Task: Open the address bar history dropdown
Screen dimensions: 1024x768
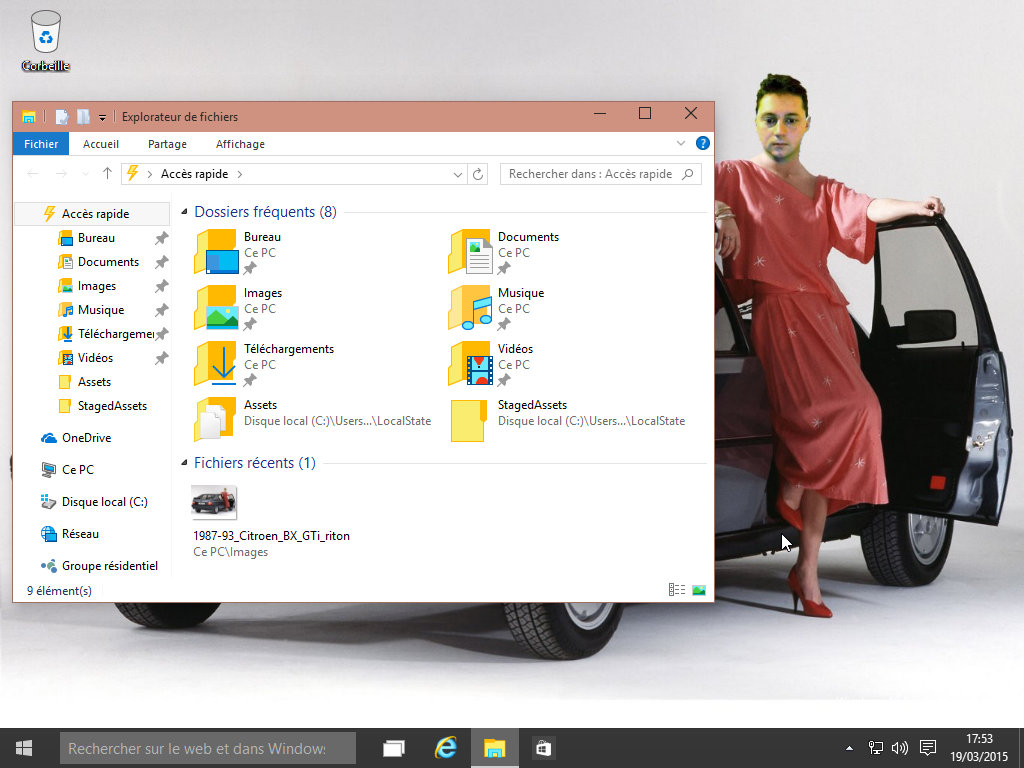Action: (x=458, y=174)
